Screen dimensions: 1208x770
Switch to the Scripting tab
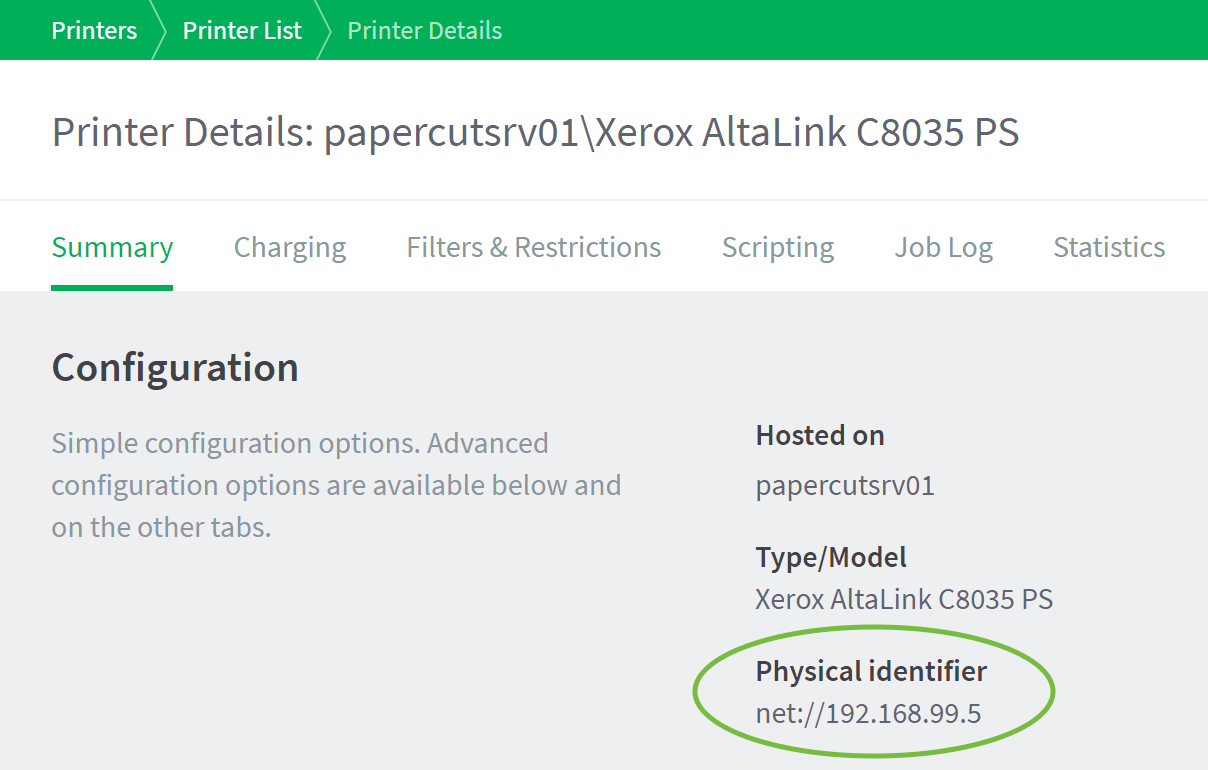tap(778, 247)
